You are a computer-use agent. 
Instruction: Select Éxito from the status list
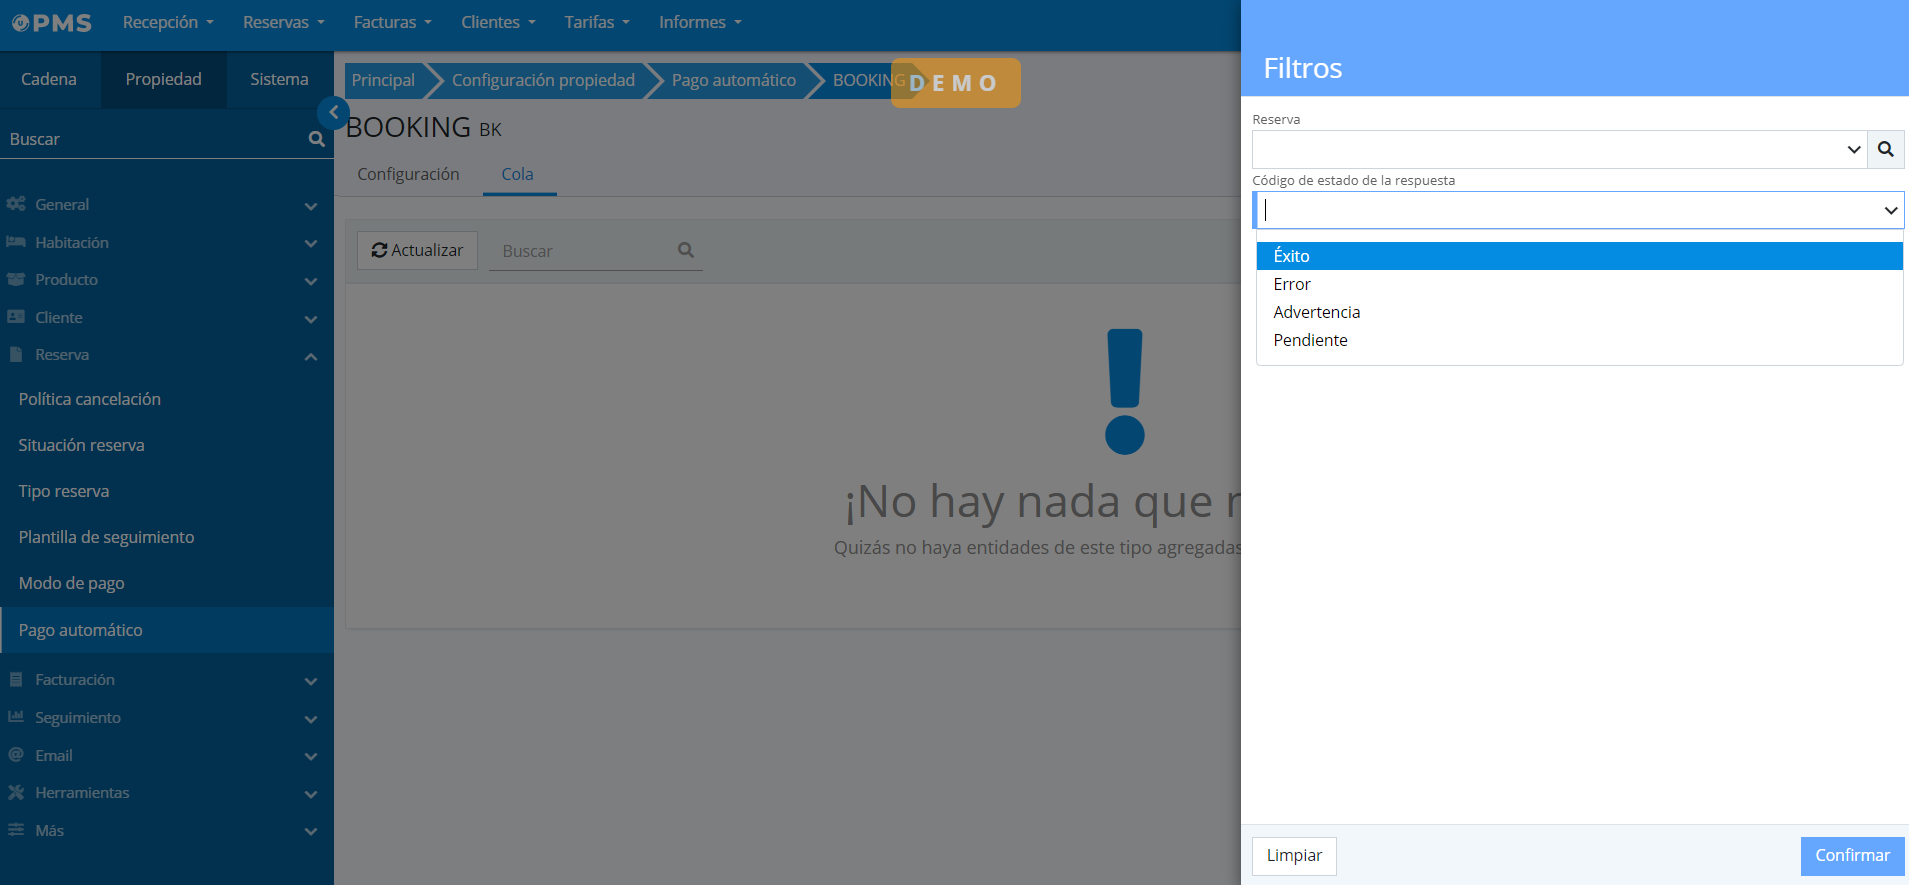coord(1291,256)
